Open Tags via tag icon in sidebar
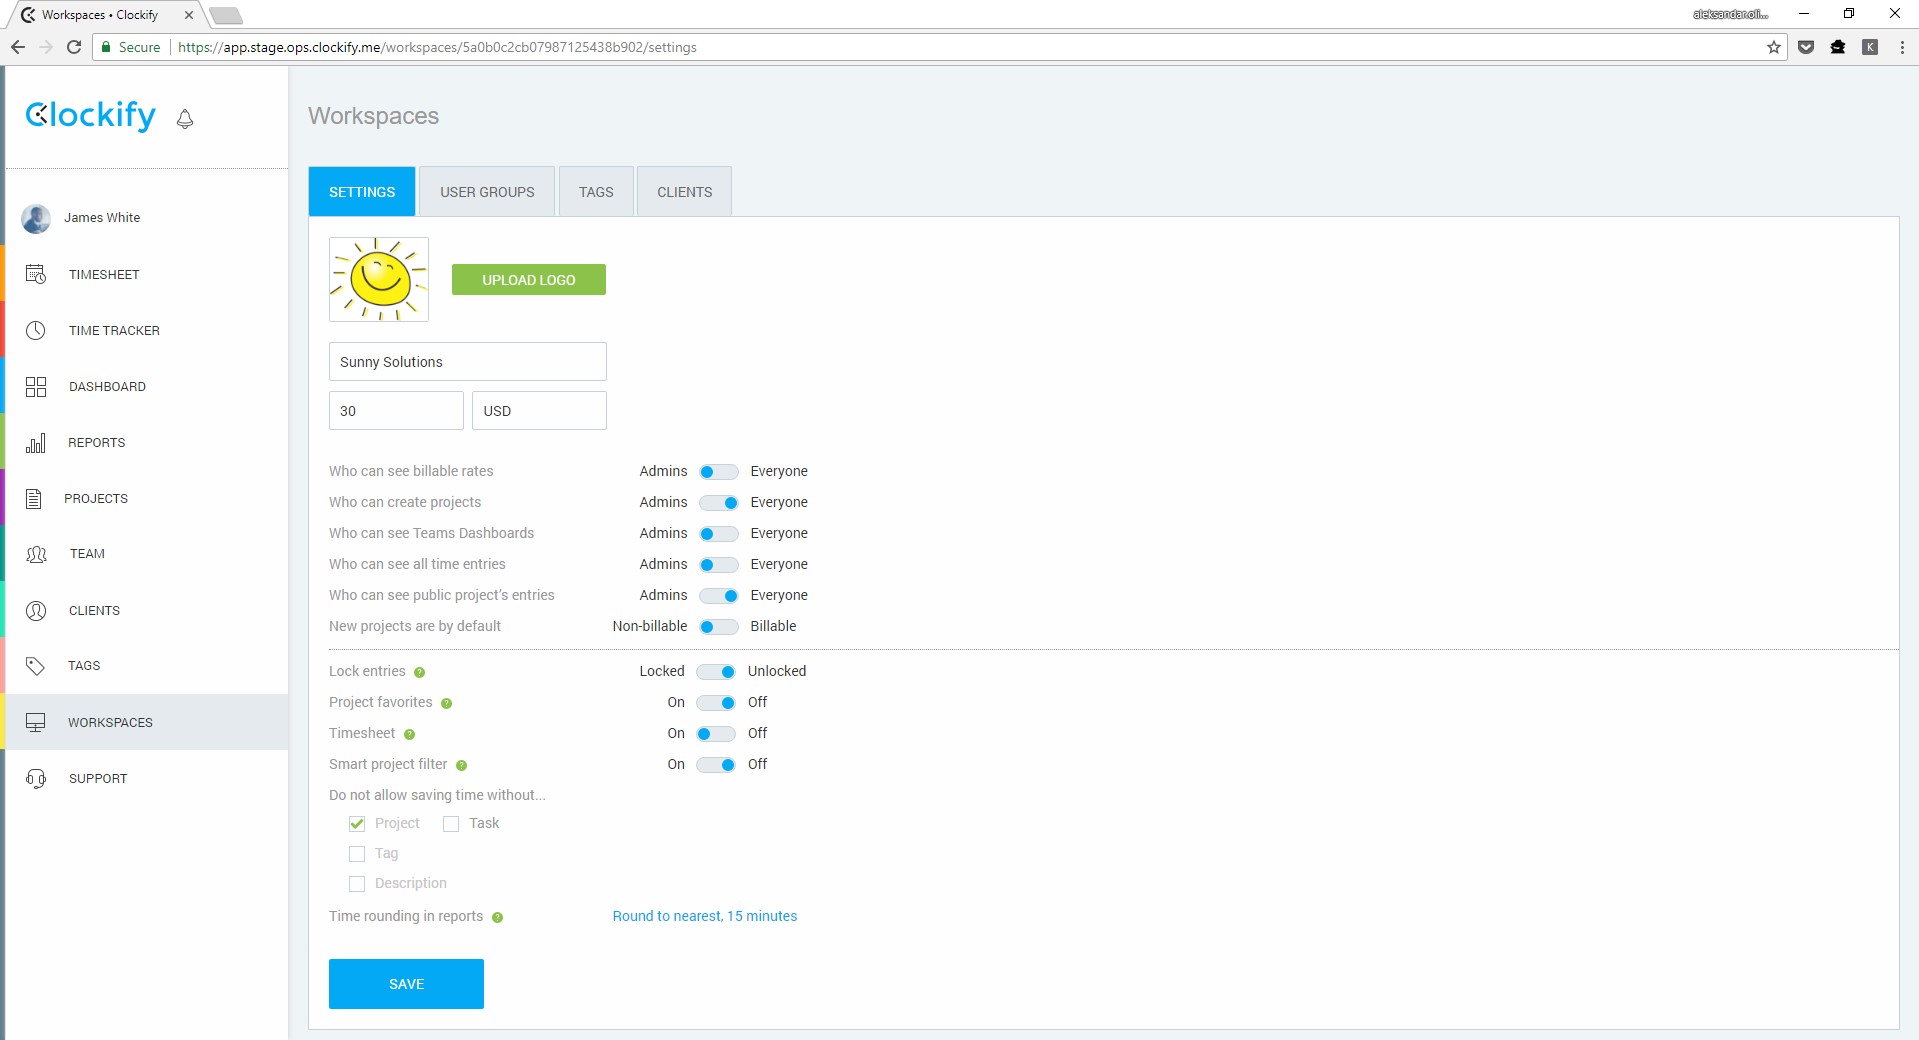The image size is (1919, 1040). pyautogui.click(x=36, y=666)
